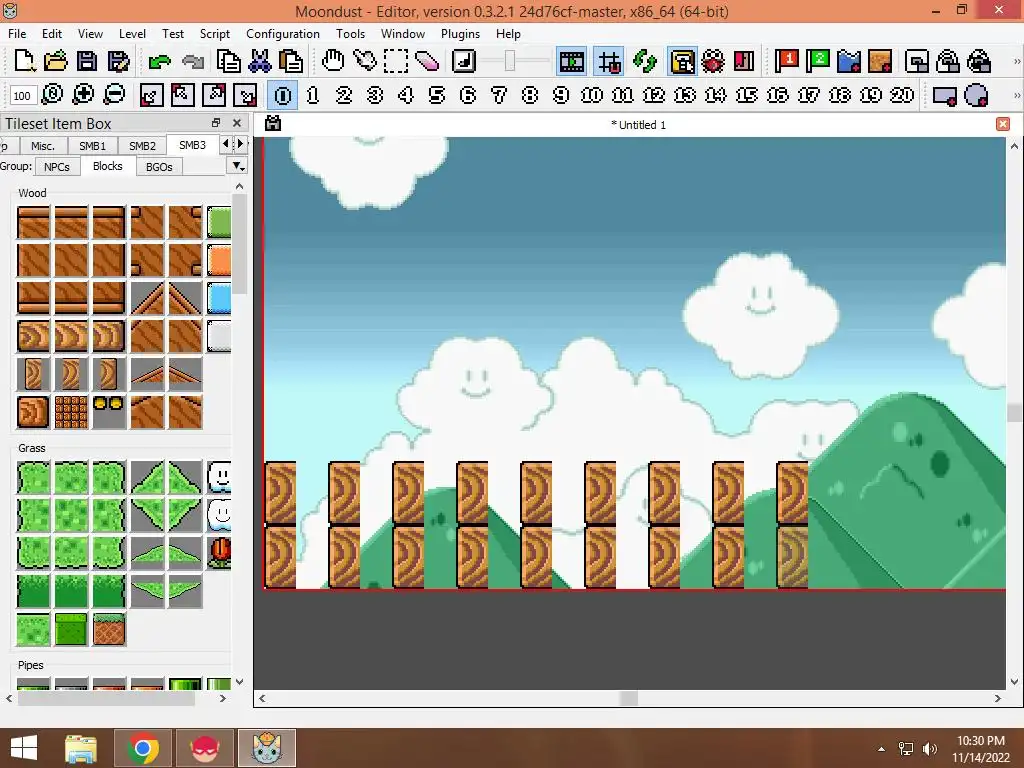Switch to section 0
The height and width of the screenshot is (768, 1024).
tap(283, 95)
